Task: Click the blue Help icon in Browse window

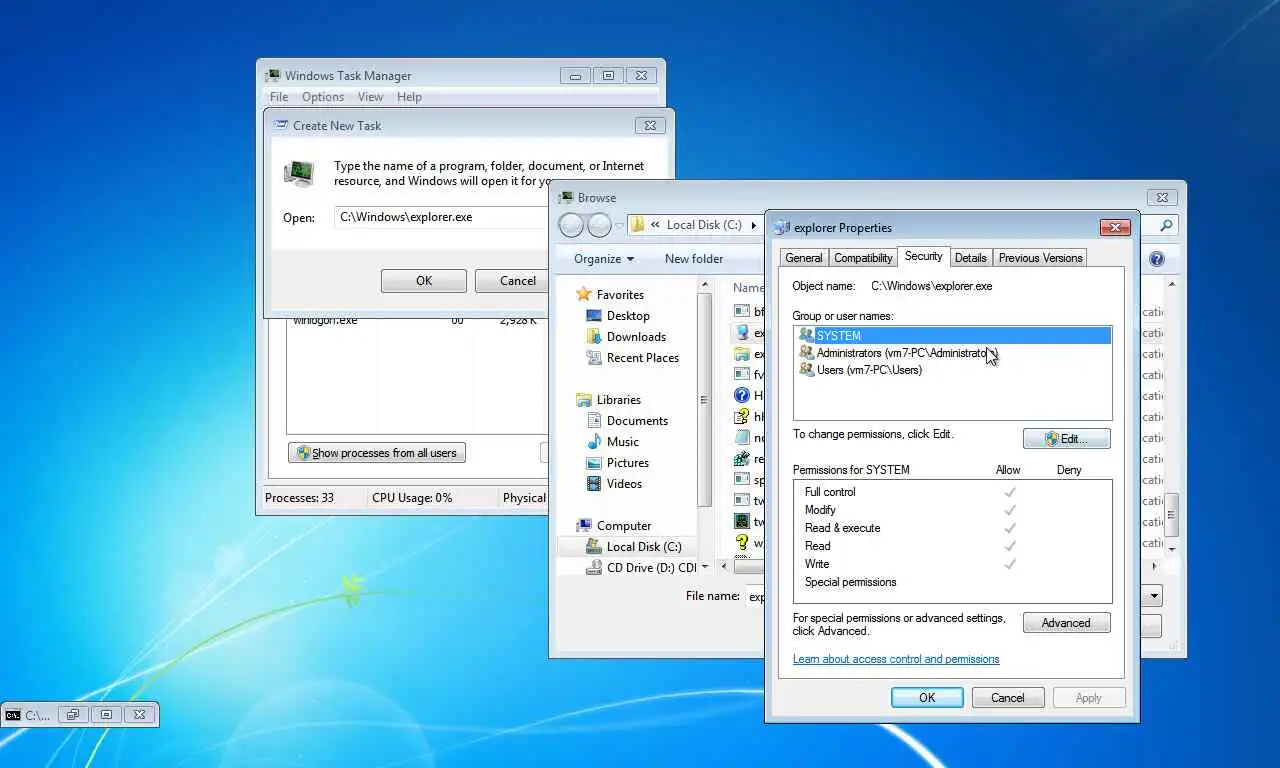Action: [1157, 259]
